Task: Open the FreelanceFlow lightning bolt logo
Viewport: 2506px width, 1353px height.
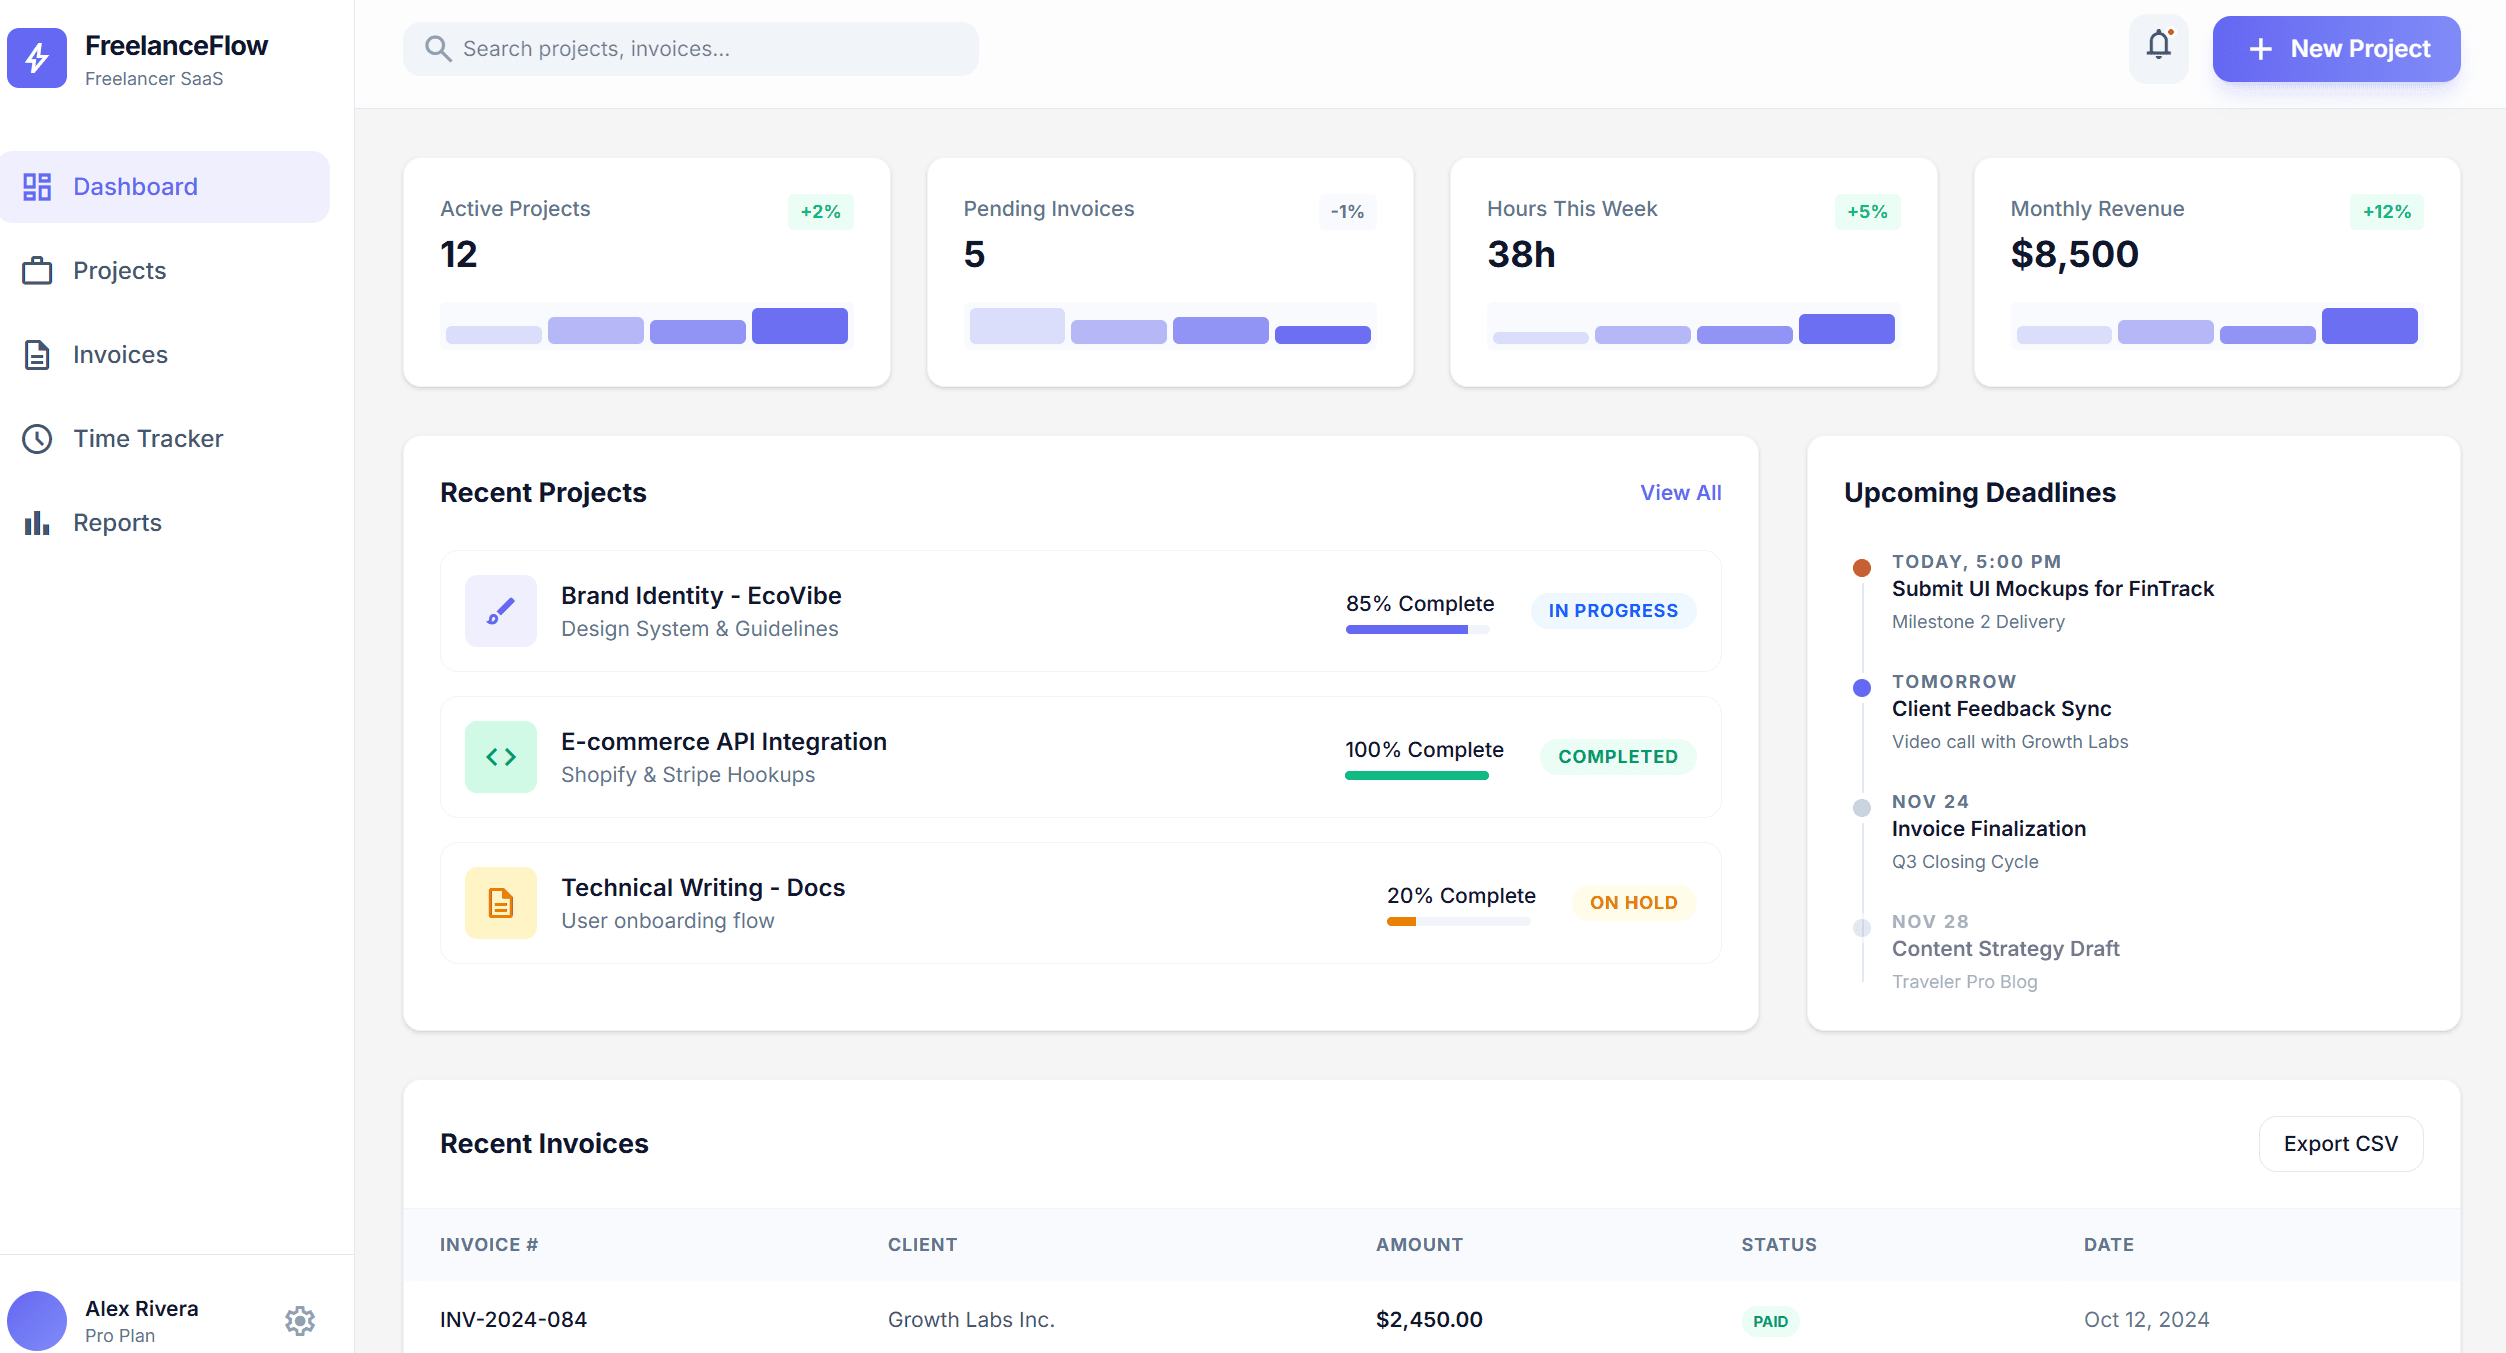Action: coord(36,59)
